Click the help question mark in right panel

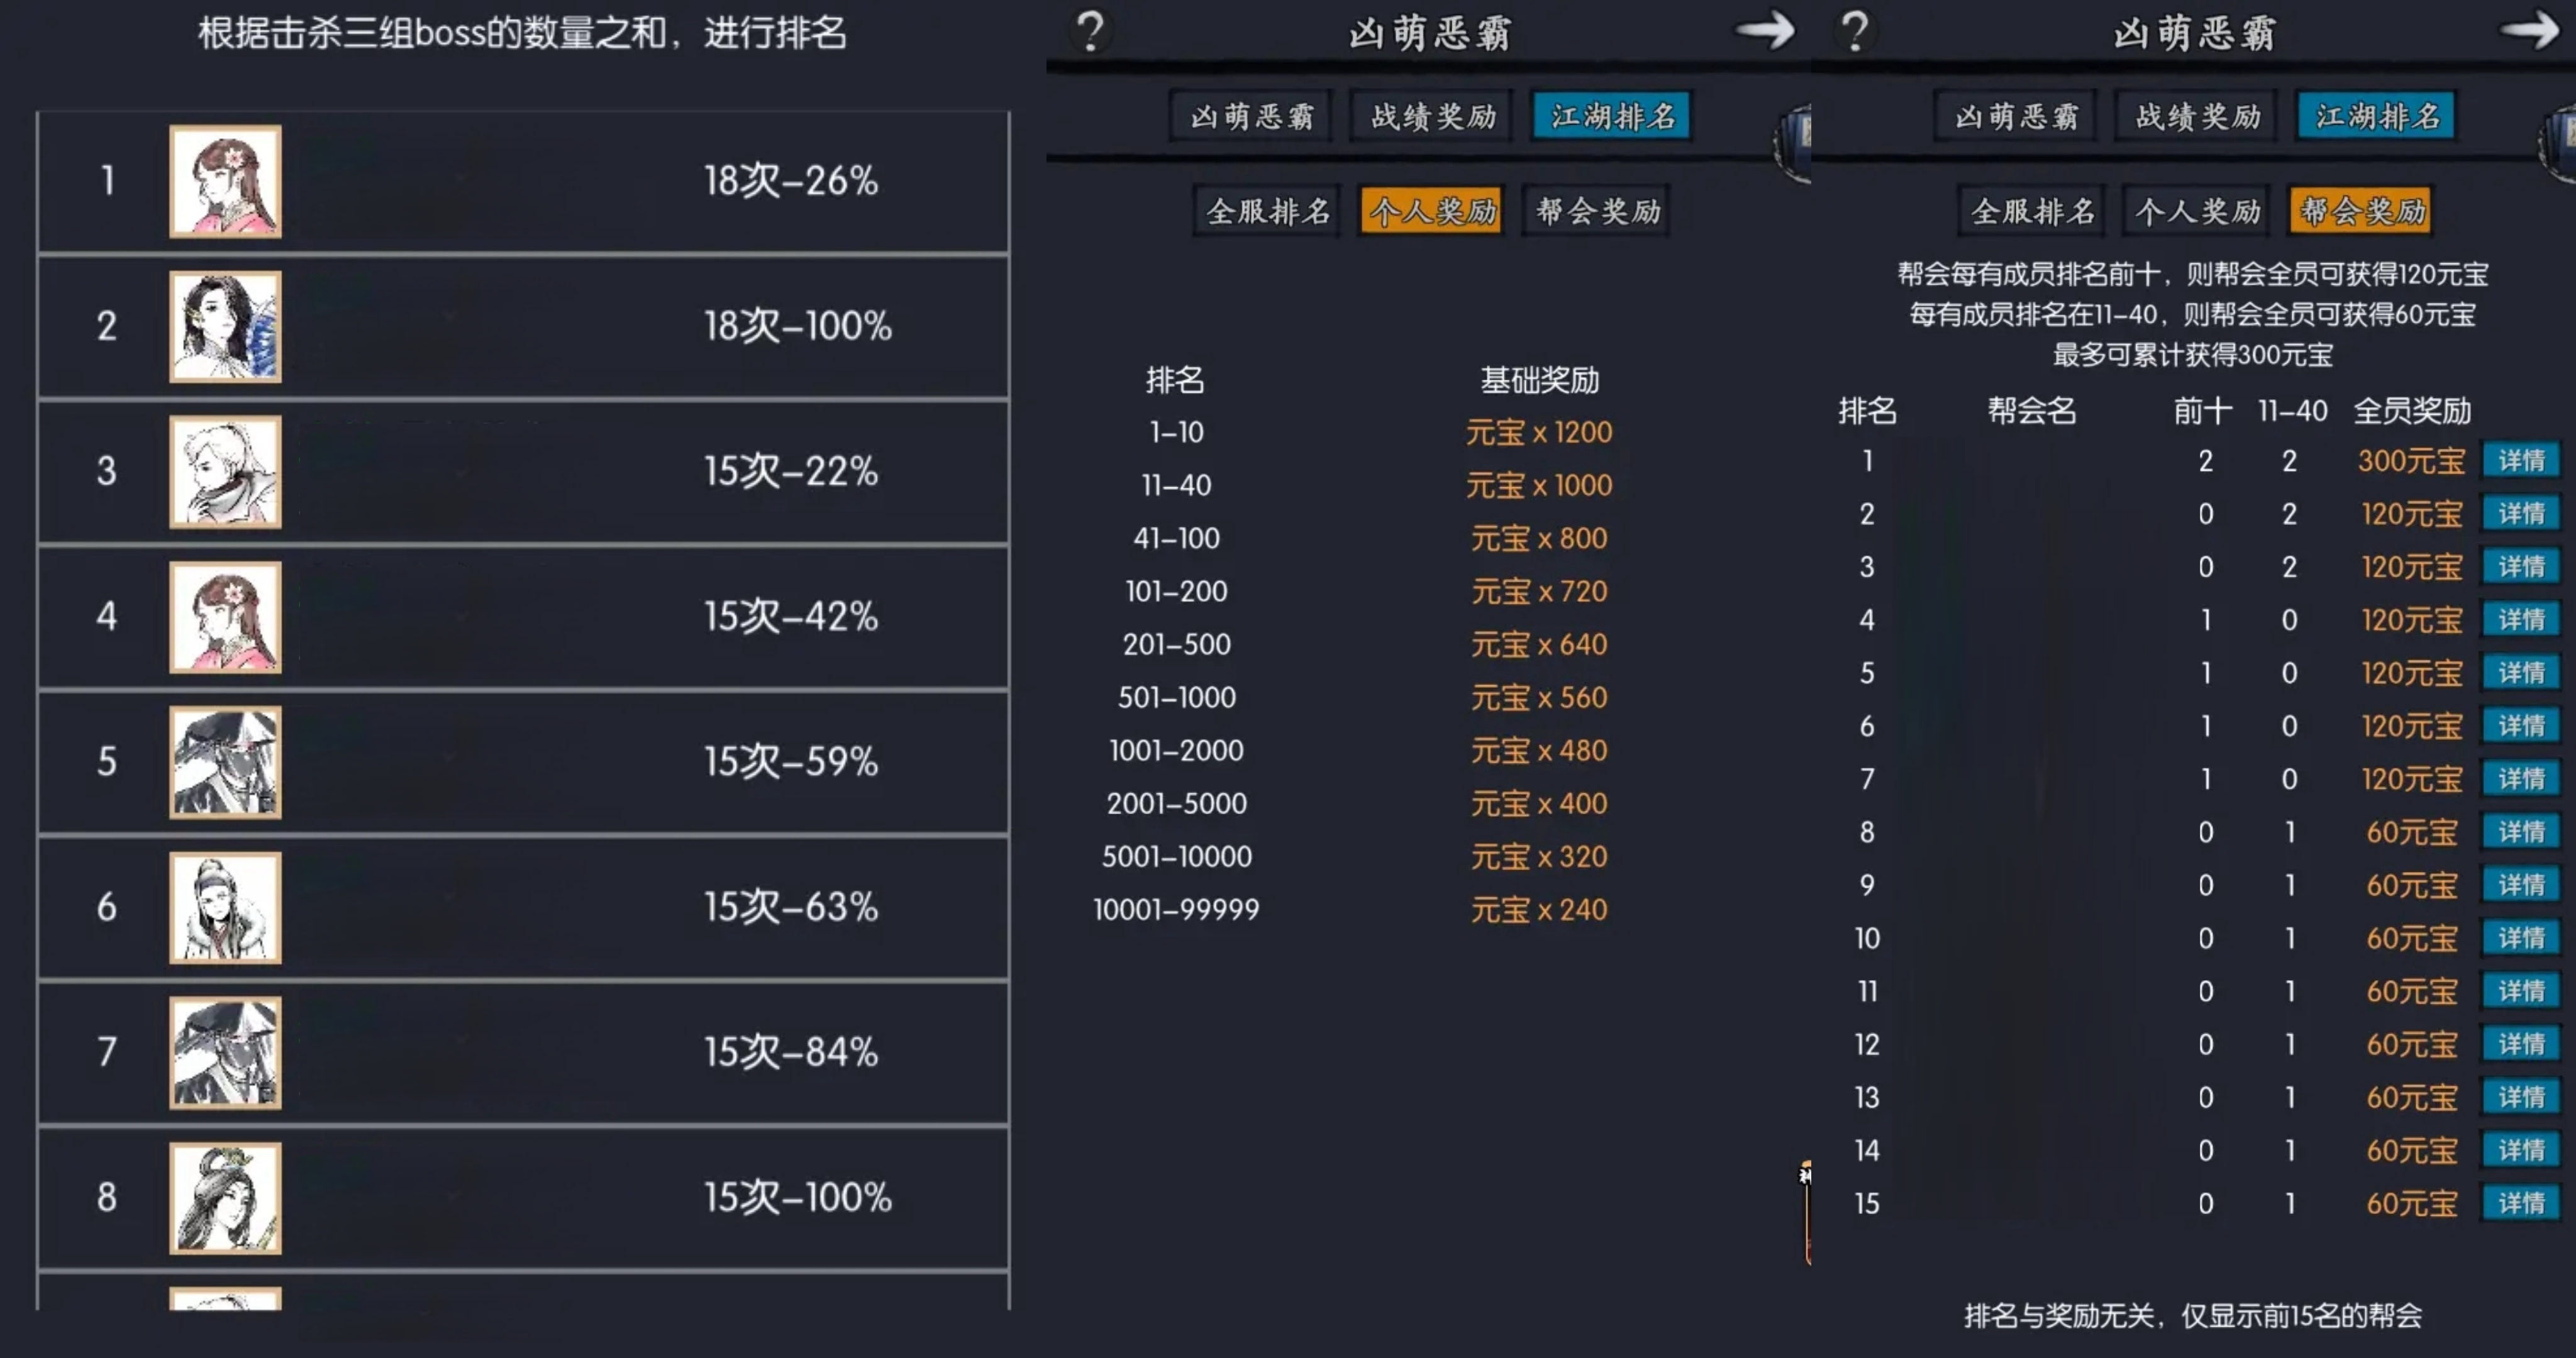(x=1855, y=32)
